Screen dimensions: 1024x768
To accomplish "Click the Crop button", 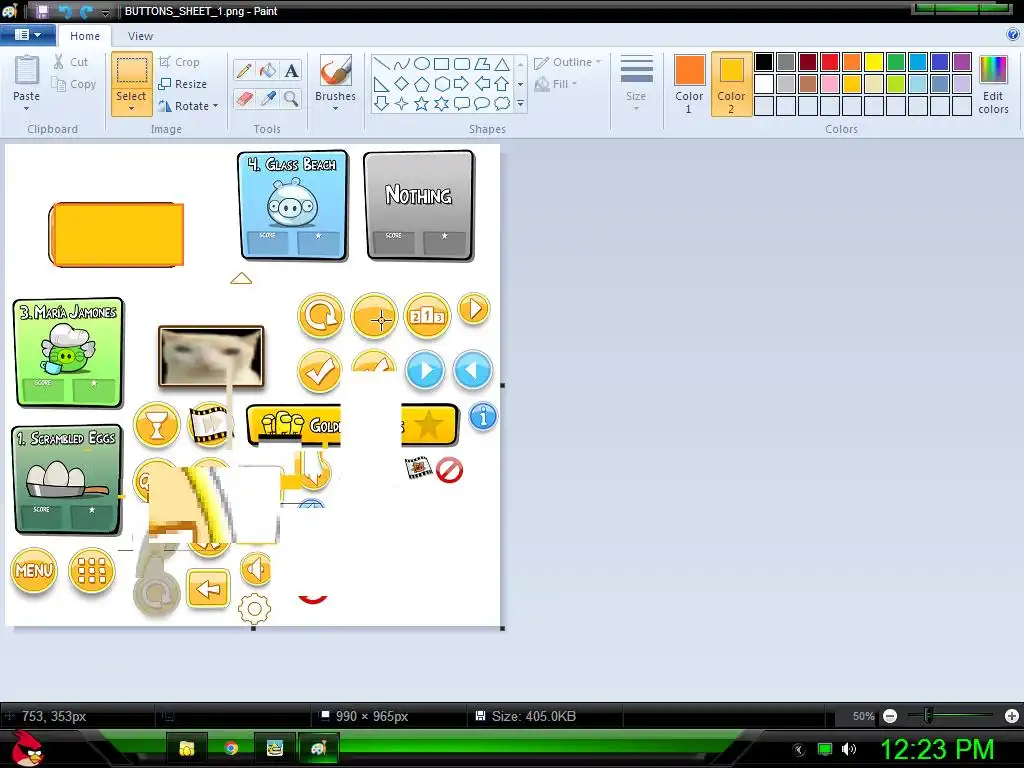I will coord(179,62).
